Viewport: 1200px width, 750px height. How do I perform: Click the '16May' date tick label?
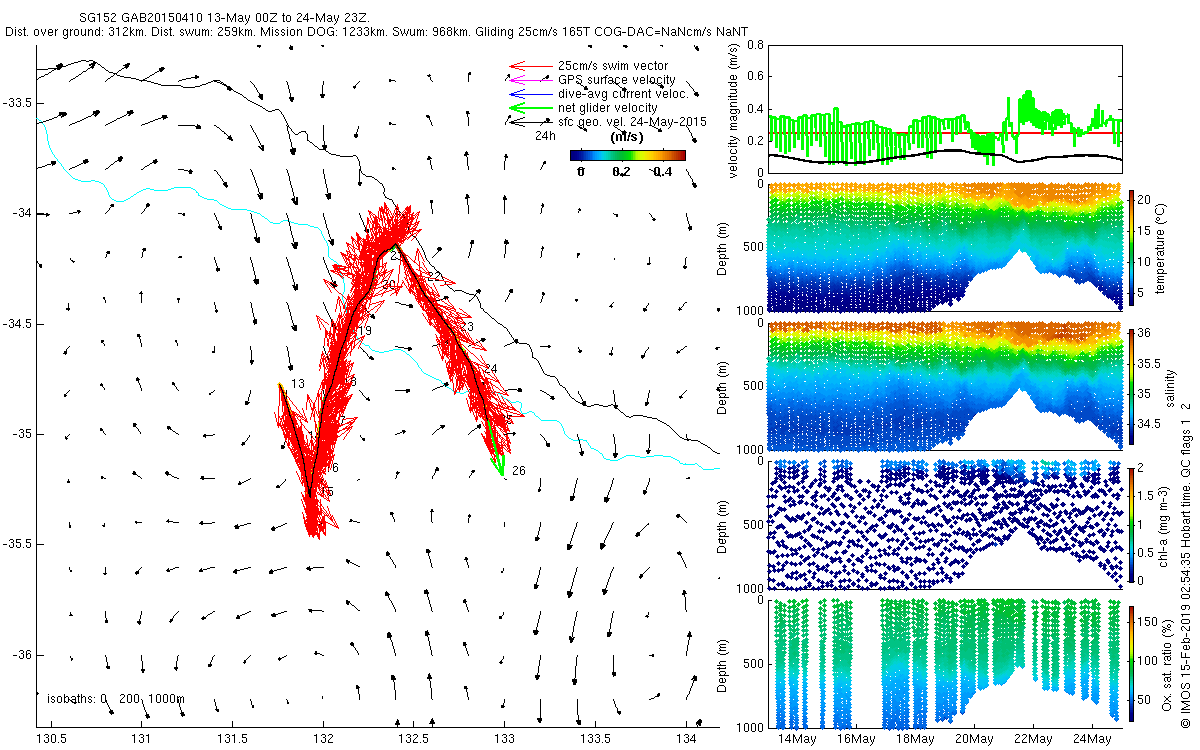[856, 738]
